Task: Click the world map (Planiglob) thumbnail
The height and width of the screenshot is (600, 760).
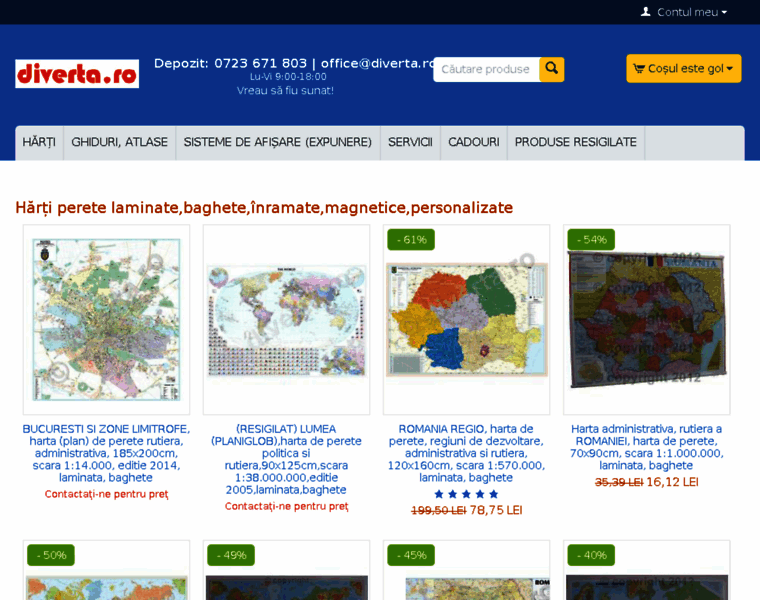Action: [286, 319]
